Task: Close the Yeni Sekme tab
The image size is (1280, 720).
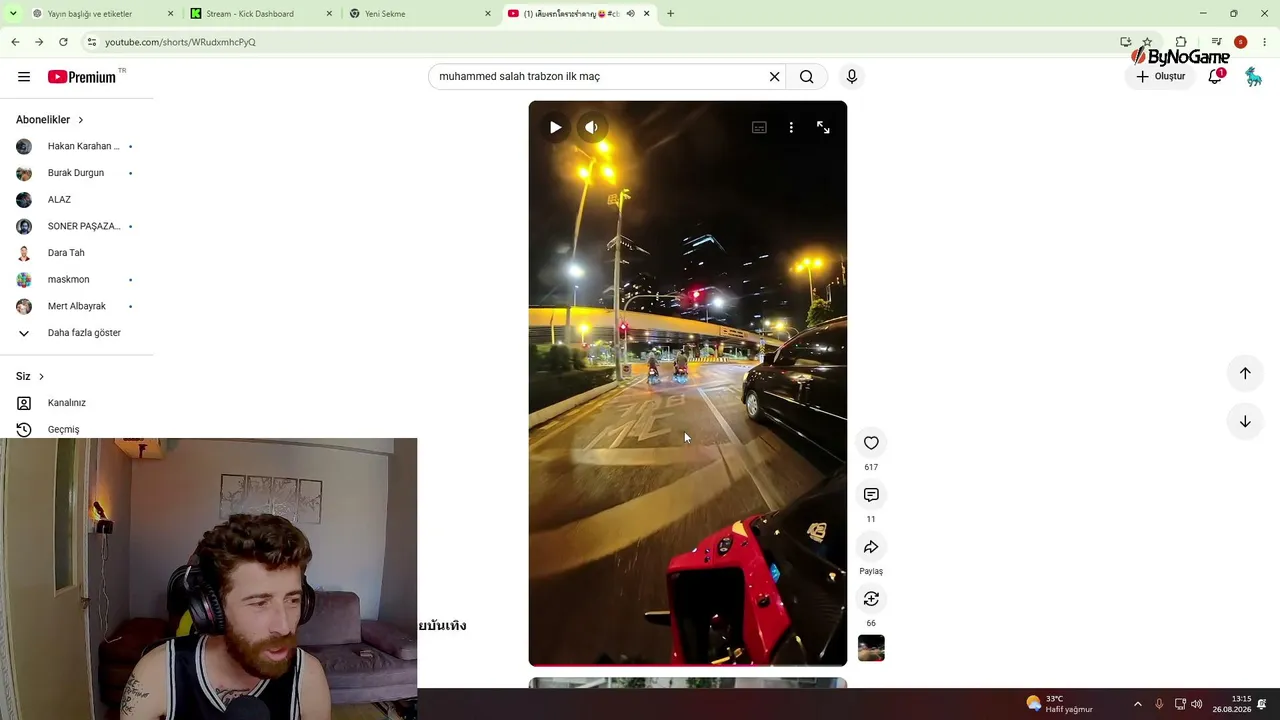Action: click(488, 14)
